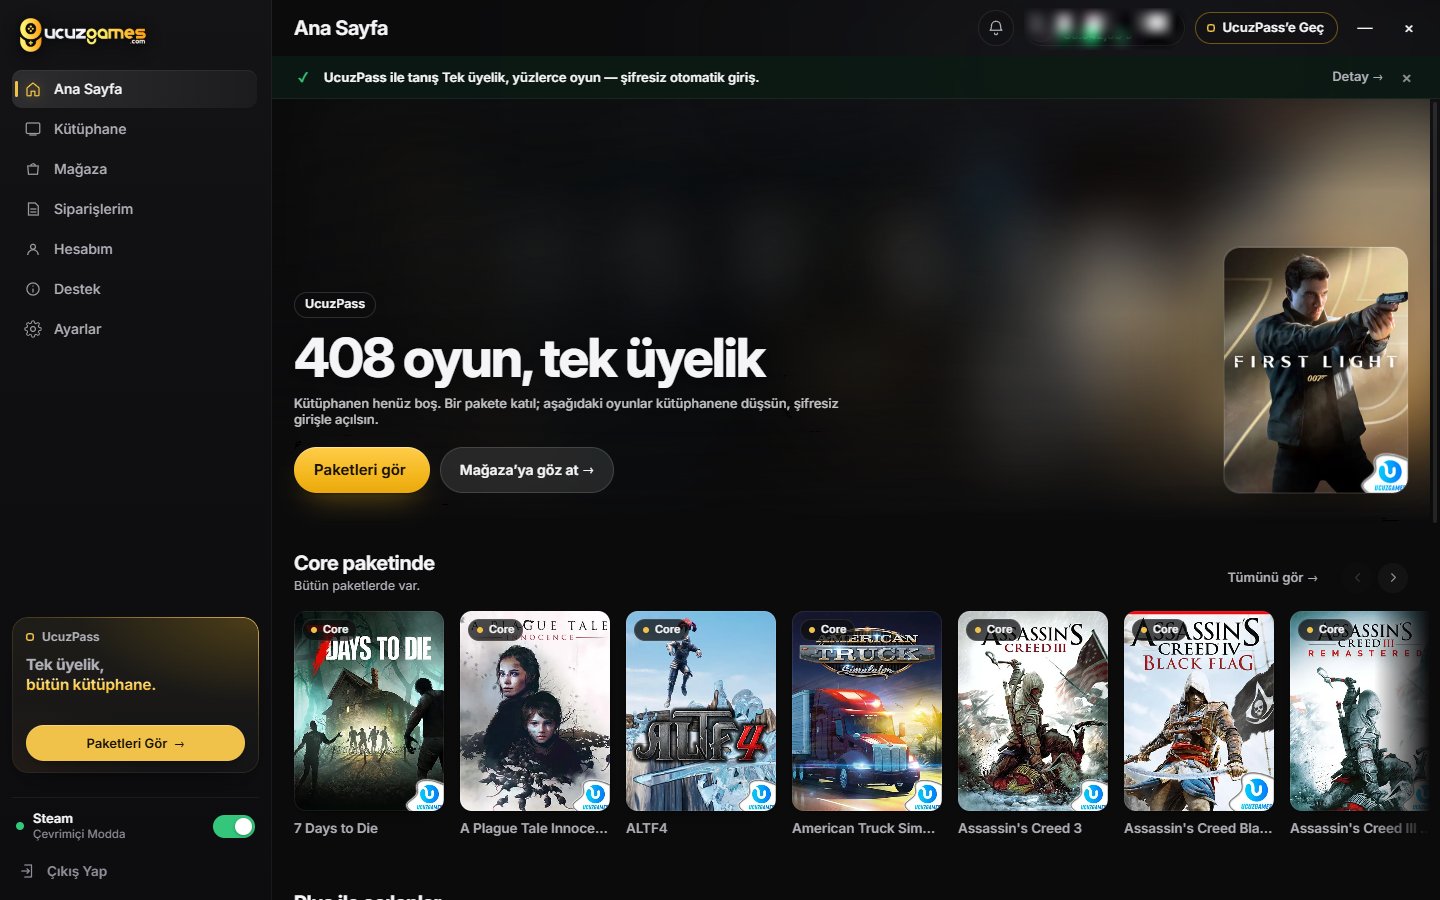Open notifications bell
The image size is (1440, 900).
996,28
